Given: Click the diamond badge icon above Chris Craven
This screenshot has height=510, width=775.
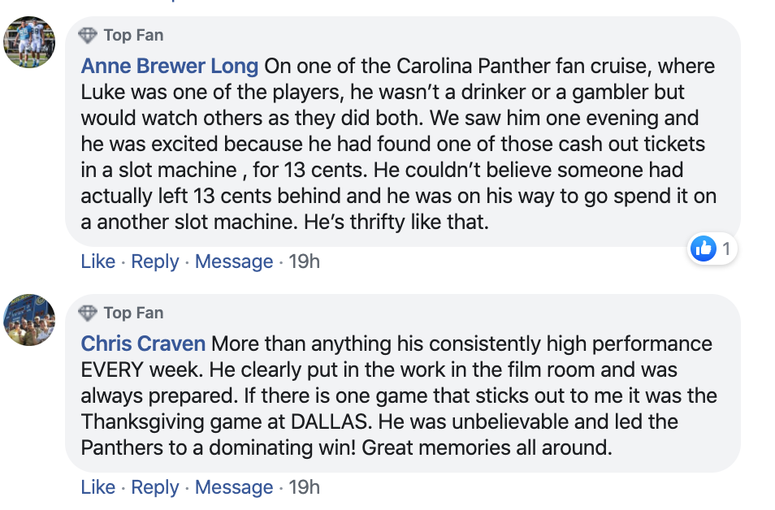Looking at the screenshot, I should click(x=88, y=313).
